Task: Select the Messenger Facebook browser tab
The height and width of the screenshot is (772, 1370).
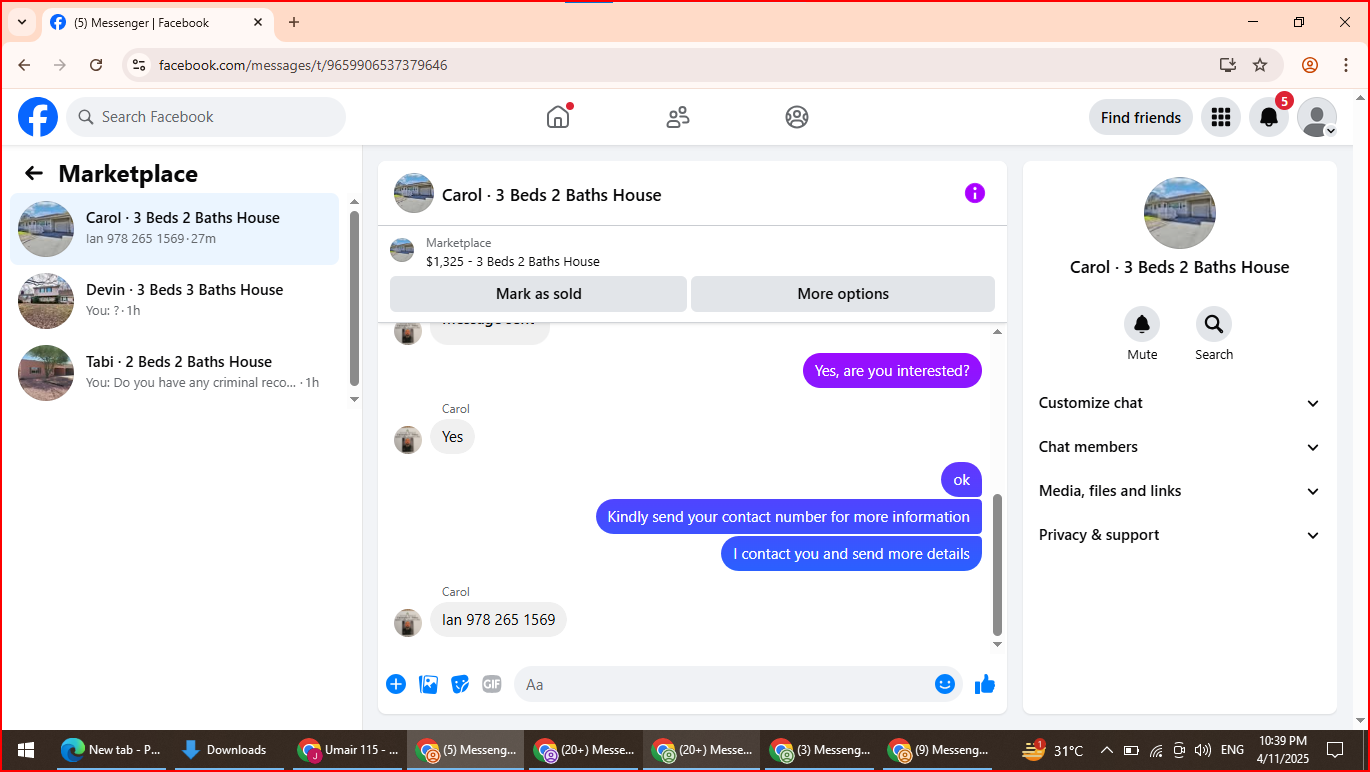Action: tap(157, 22)
